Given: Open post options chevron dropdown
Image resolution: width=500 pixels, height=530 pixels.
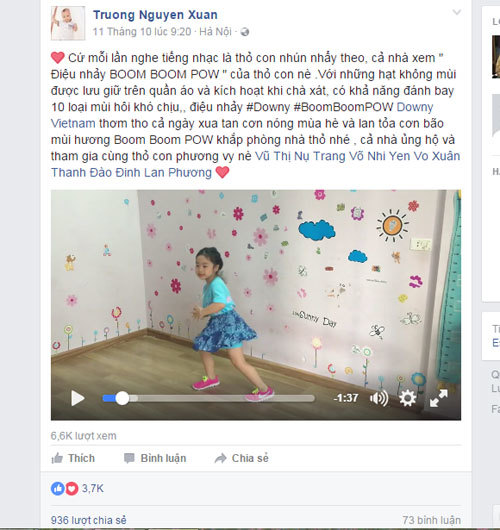Looking at the screenshot, I should pos(456,13).
